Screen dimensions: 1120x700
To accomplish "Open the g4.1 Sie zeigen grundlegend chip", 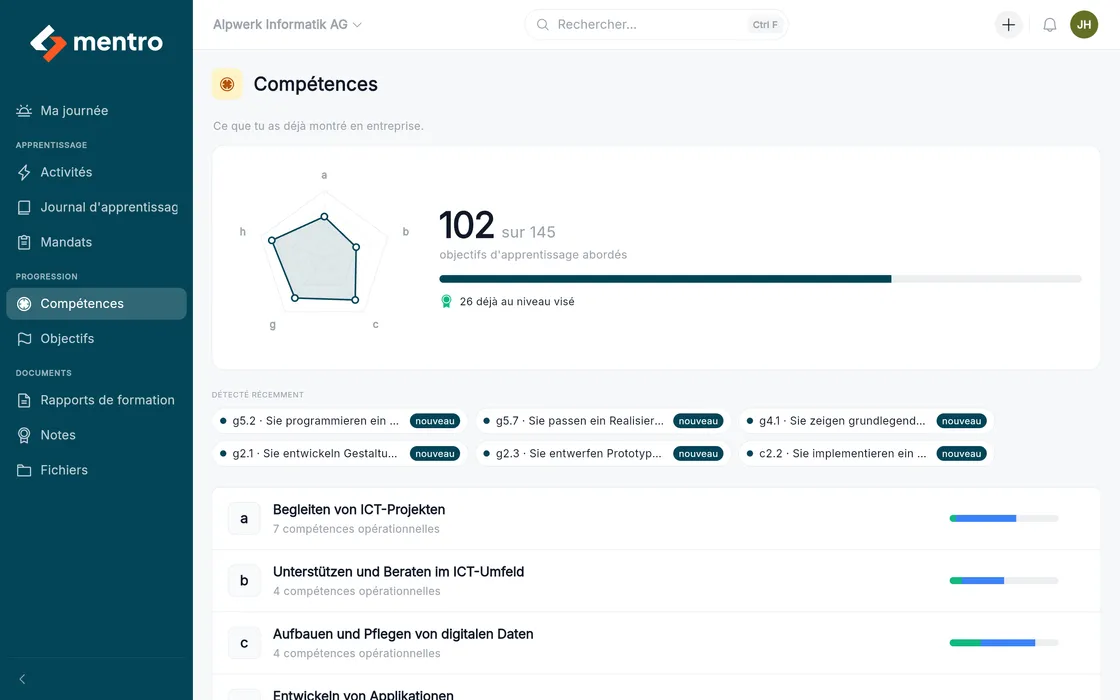I will click(x=866, y=421).
